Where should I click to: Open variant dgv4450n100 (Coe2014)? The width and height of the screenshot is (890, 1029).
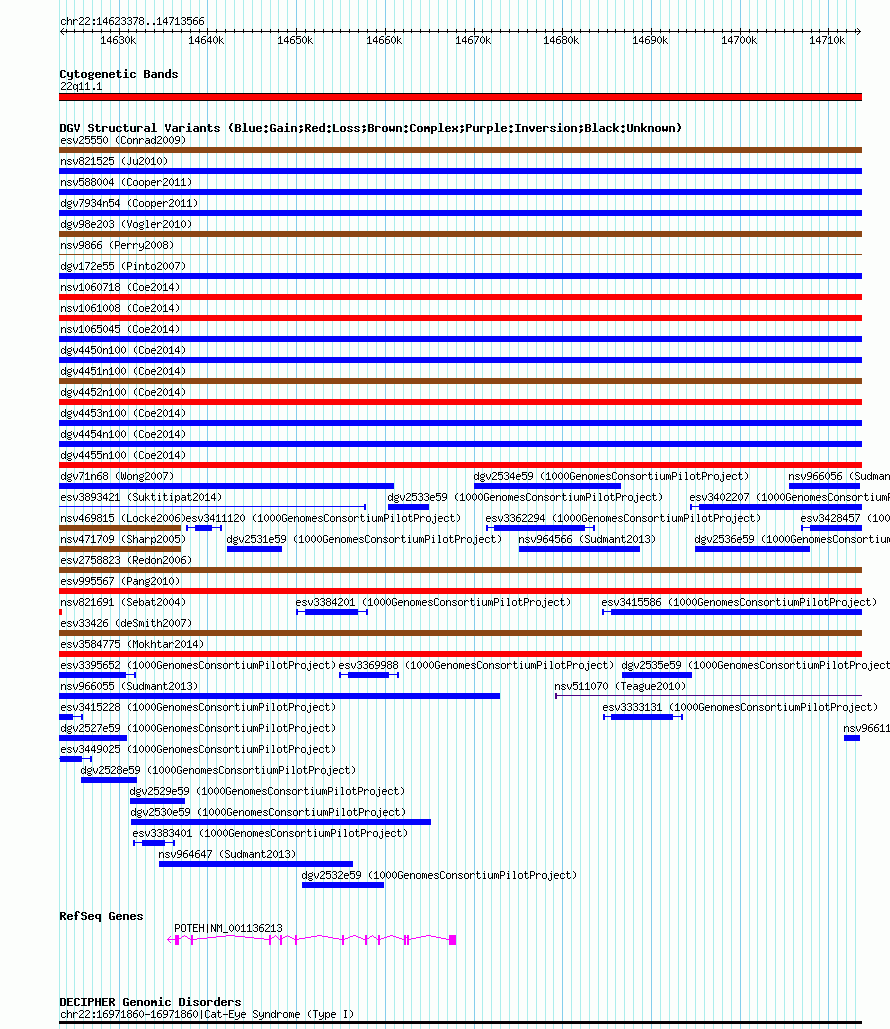tap(123, 350)
